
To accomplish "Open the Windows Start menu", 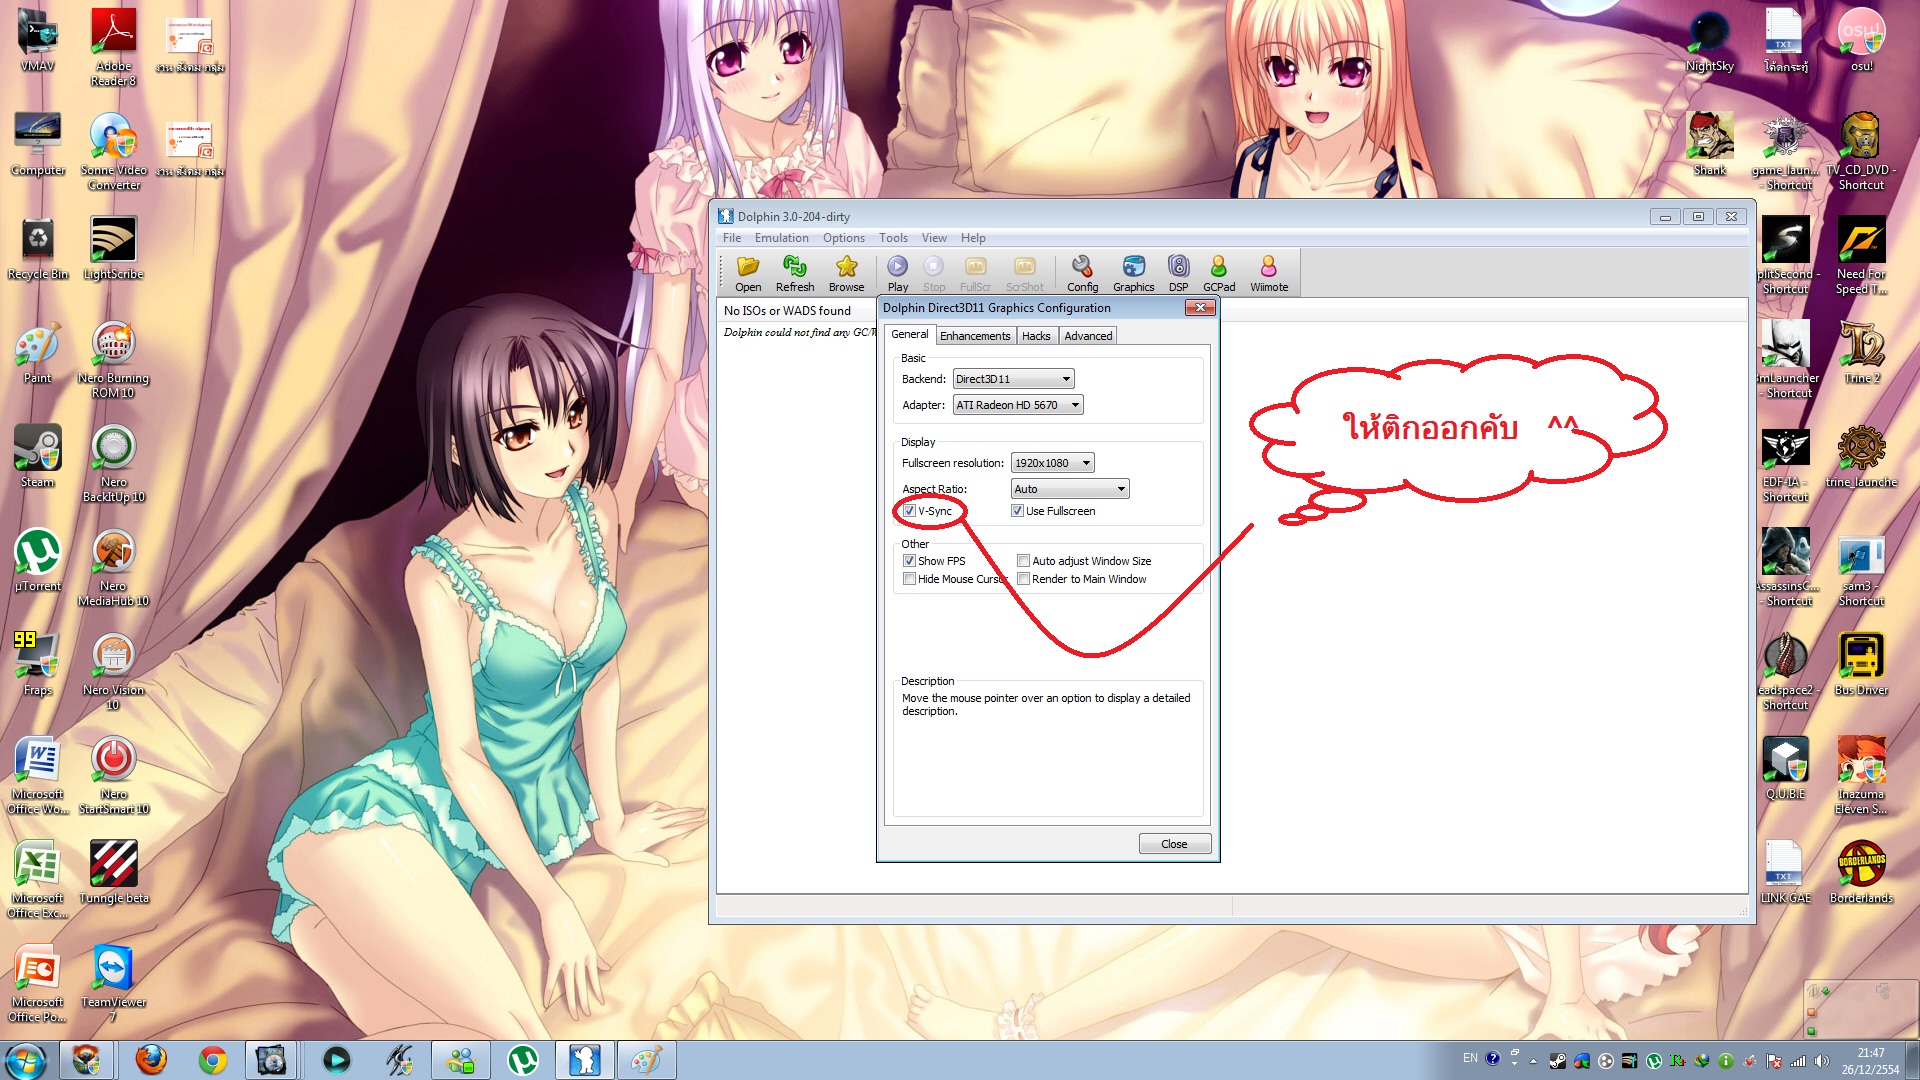I will coord(26,1060).
